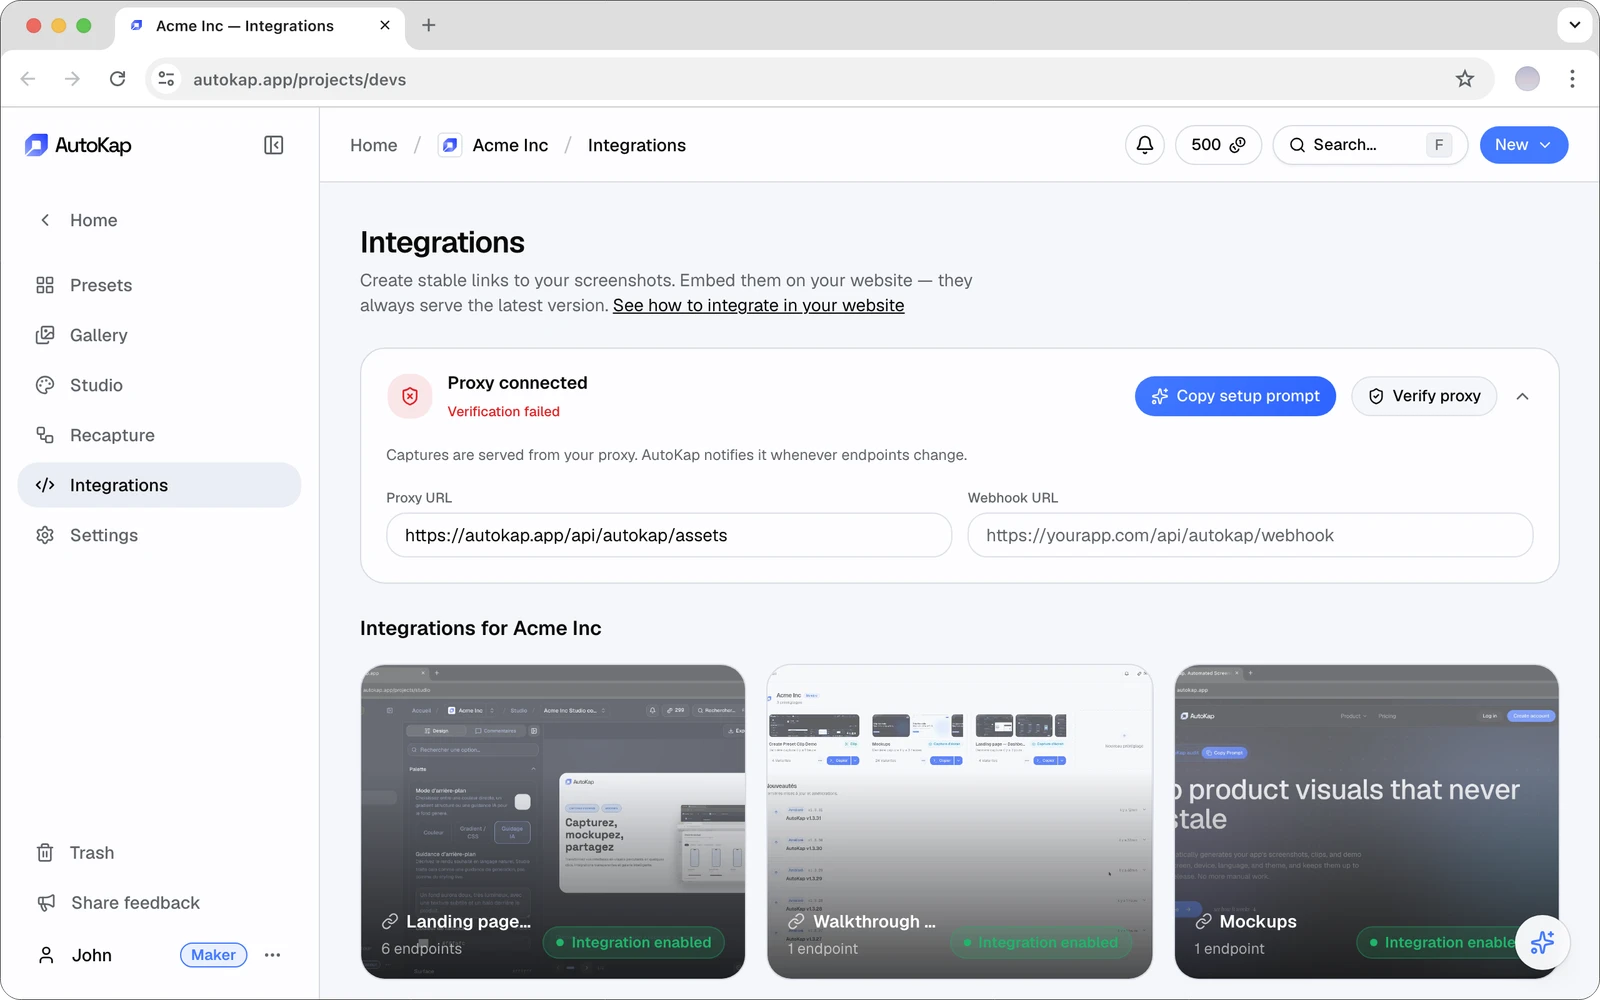Open Settings in the sidebar
This screenshot has width=1600, height=1000.
click(x=159, y=535)
